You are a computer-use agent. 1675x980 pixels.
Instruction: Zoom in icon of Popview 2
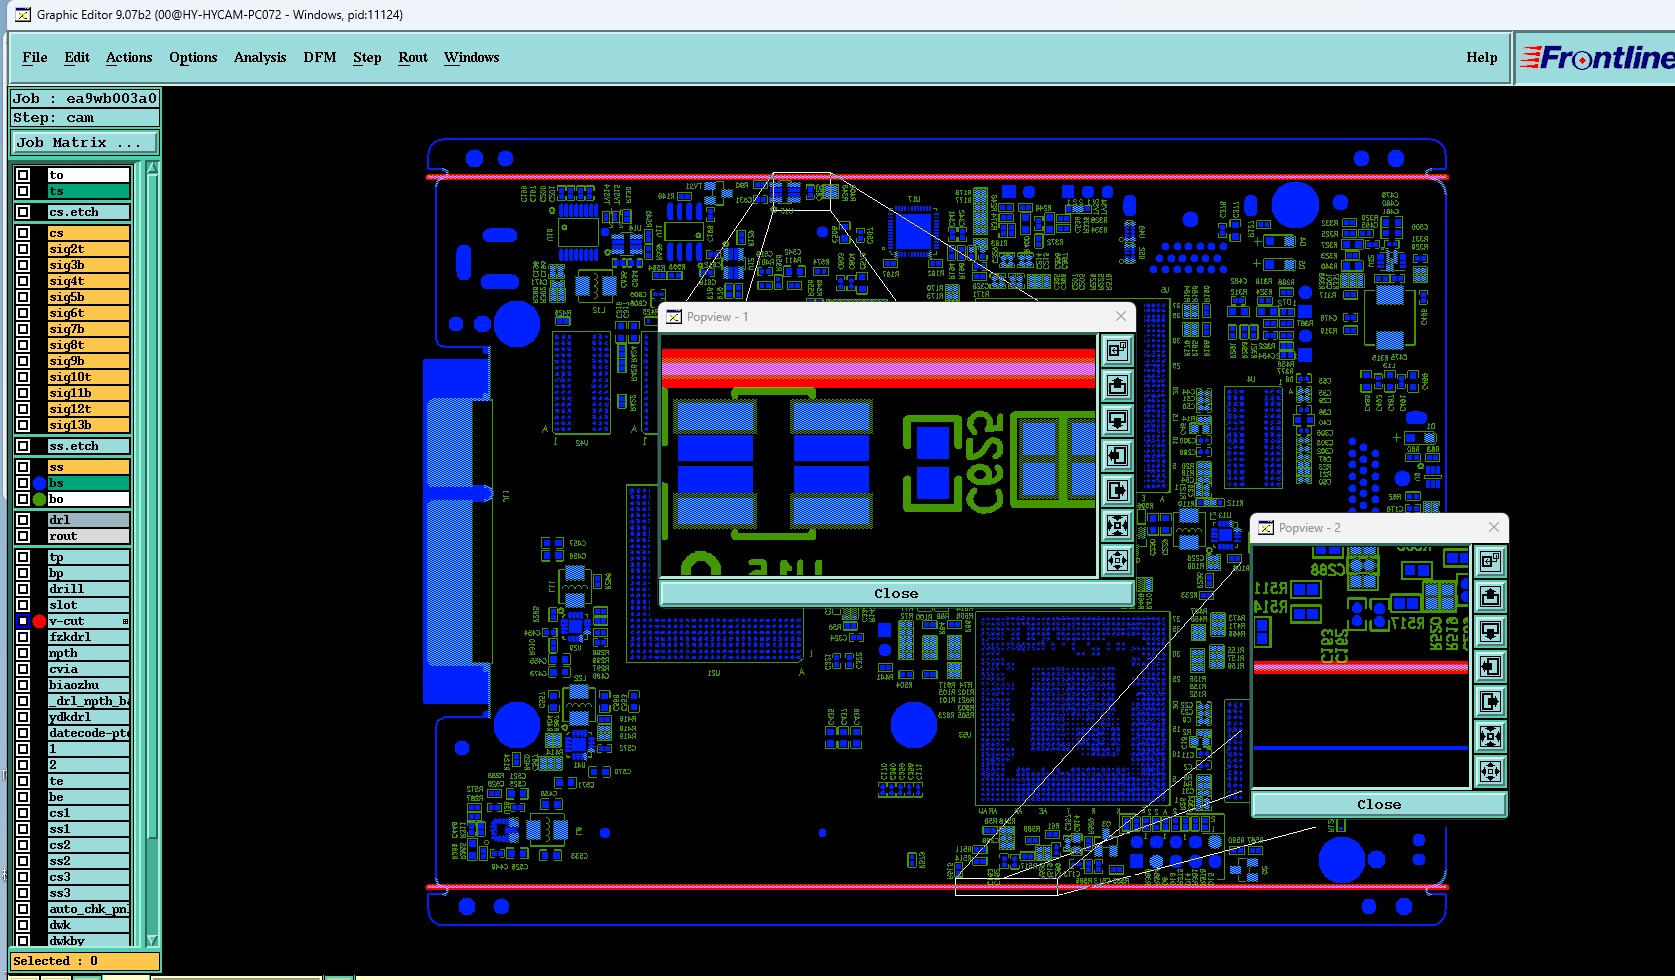coord(1490,737)
